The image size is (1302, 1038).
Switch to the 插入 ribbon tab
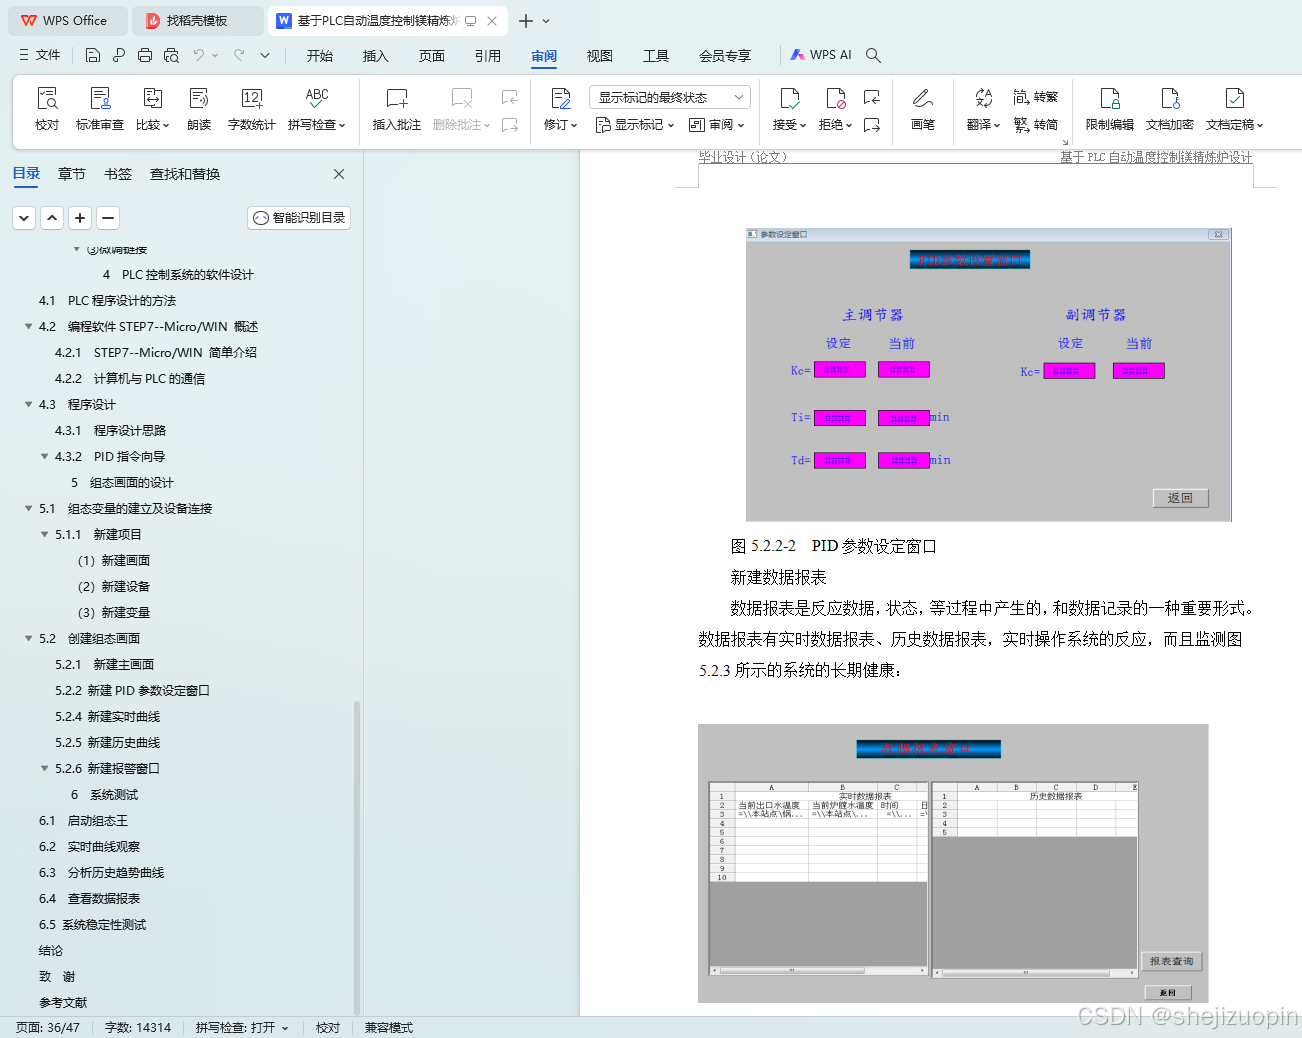[376, 56]
